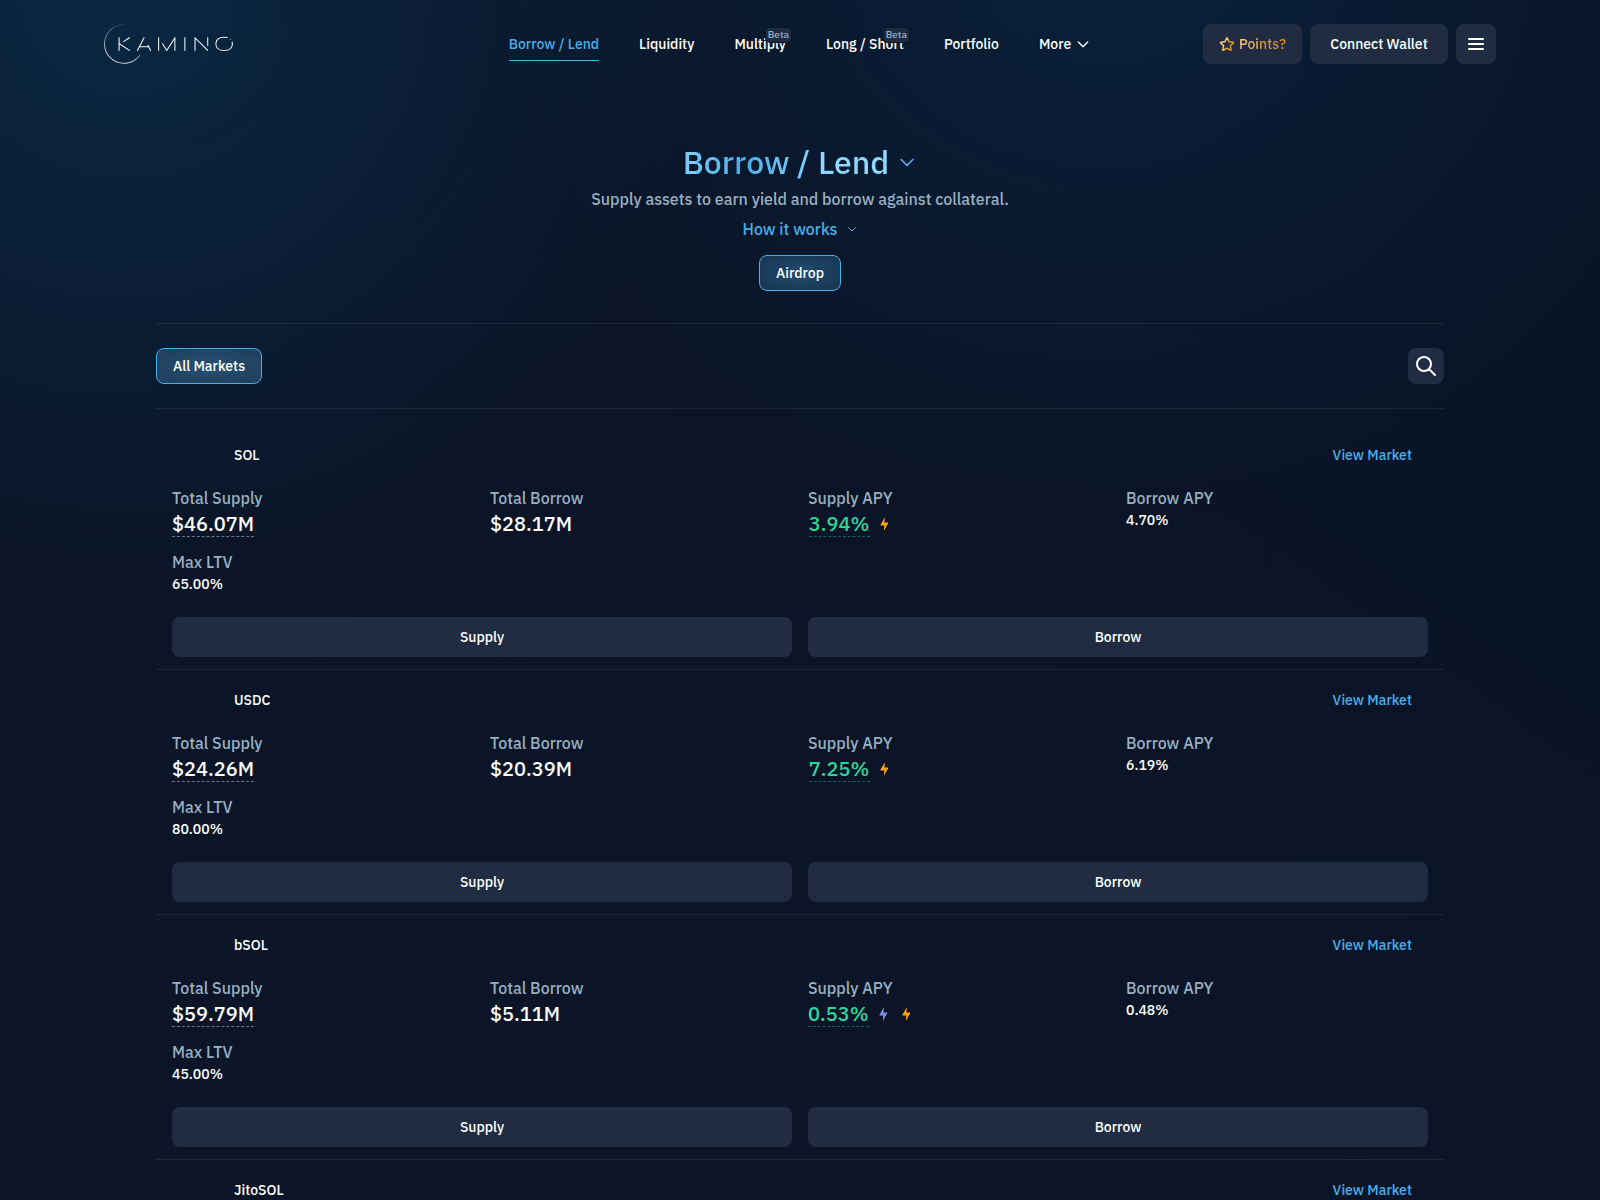Click the Kamino logo
The height and width of the screenshot is (1200, 1600).
169,44
